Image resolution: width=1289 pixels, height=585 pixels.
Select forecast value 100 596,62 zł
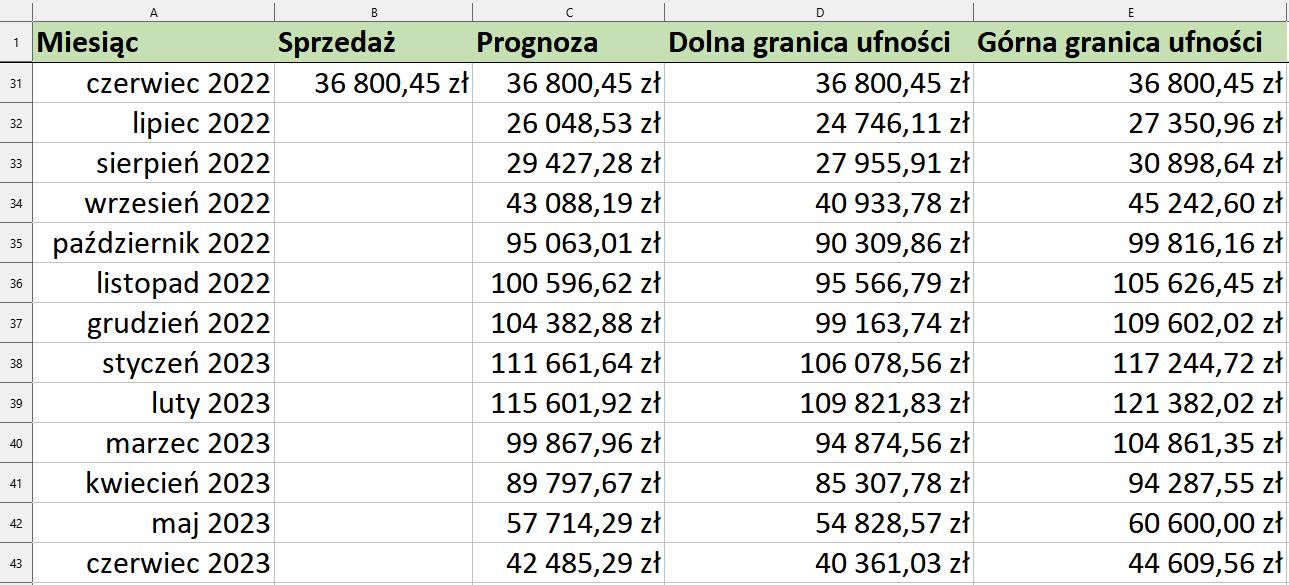568,283
